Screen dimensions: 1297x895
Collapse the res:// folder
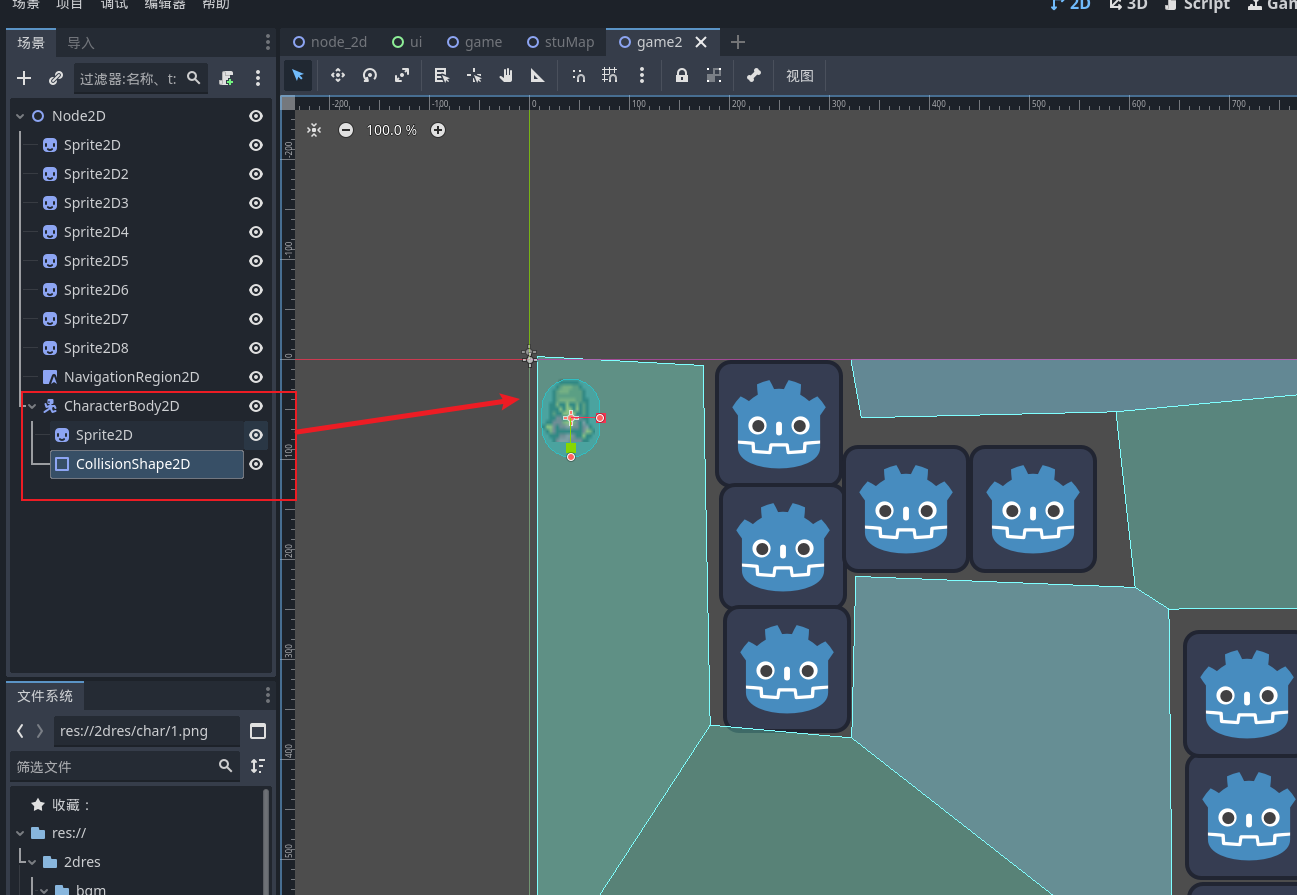tap(20, 833)
